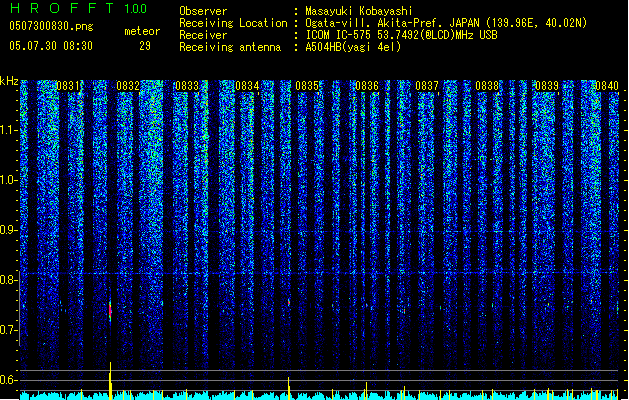The height and width of the screenshot is (400, 629).
Task: Click the 0840 time marker
Action: click(x=607, y=86)
